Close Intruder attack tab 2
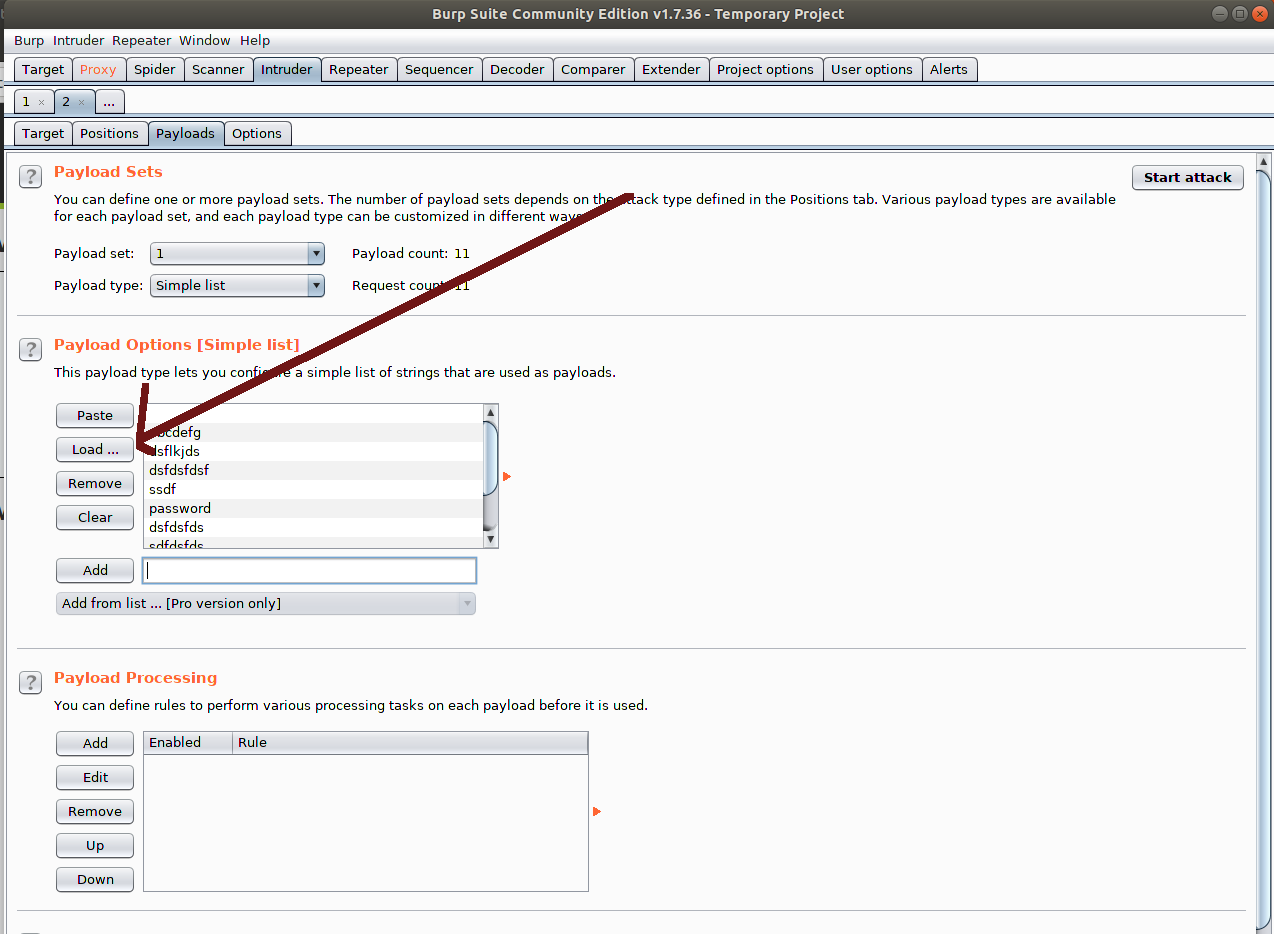This screenshot has width=1274, height=934. coord(81,103)
